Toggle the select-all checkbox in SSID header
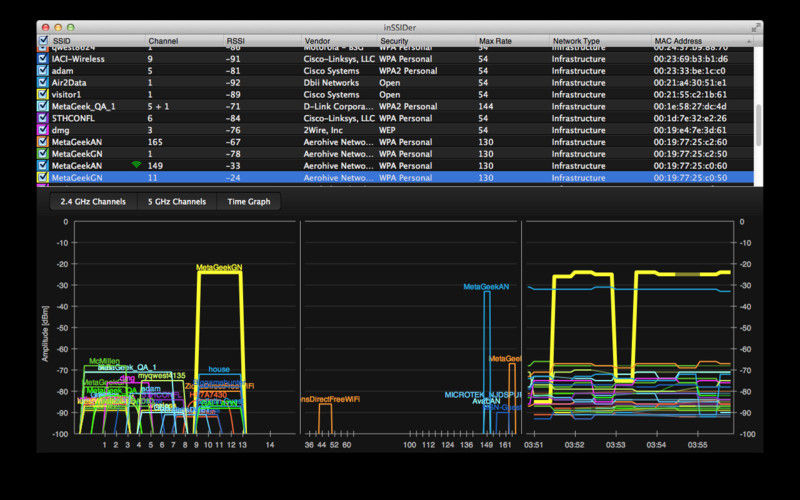 tap(43, 40)
